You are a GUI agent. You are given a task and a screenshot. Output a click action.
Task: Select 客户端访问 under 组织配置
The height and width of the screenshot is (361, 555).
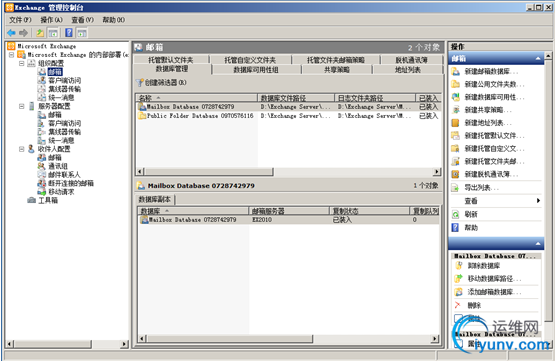pos(64,80)
